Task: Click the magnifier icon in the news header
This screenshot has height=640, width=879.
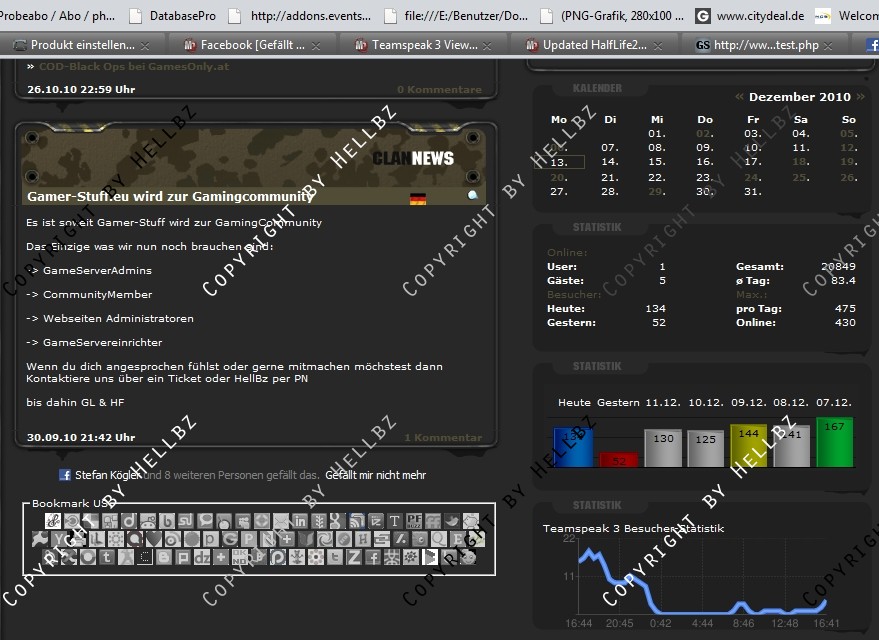Action: pyautogui.click(x=473, y=196)
